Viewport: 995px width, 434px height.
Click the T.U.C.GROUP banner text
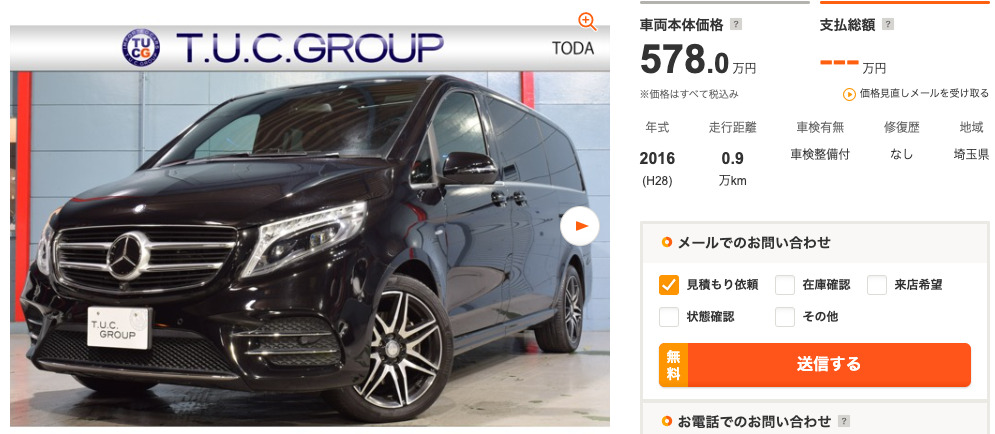click(x=310, y=48)
